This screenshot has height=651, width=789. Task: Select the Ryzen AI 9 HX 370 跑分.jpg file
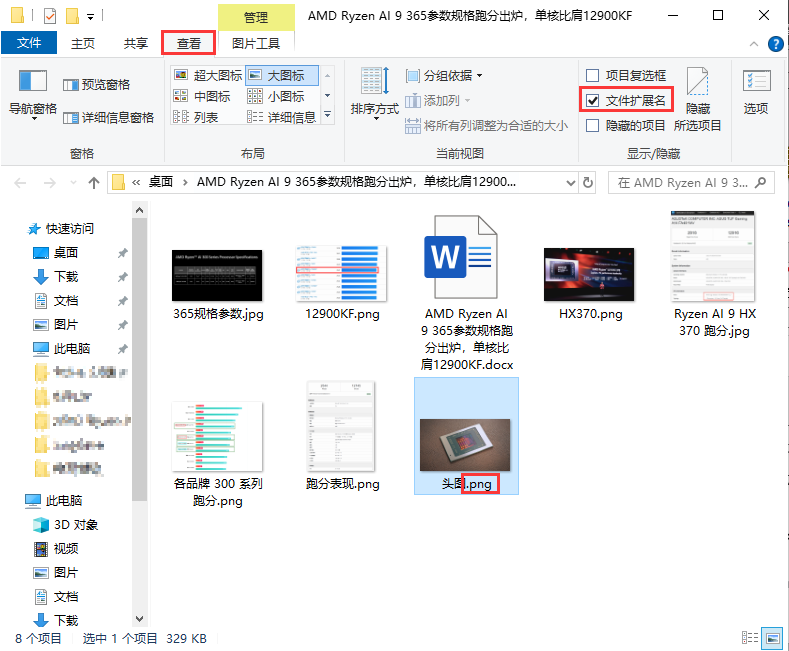pos(714,274)
